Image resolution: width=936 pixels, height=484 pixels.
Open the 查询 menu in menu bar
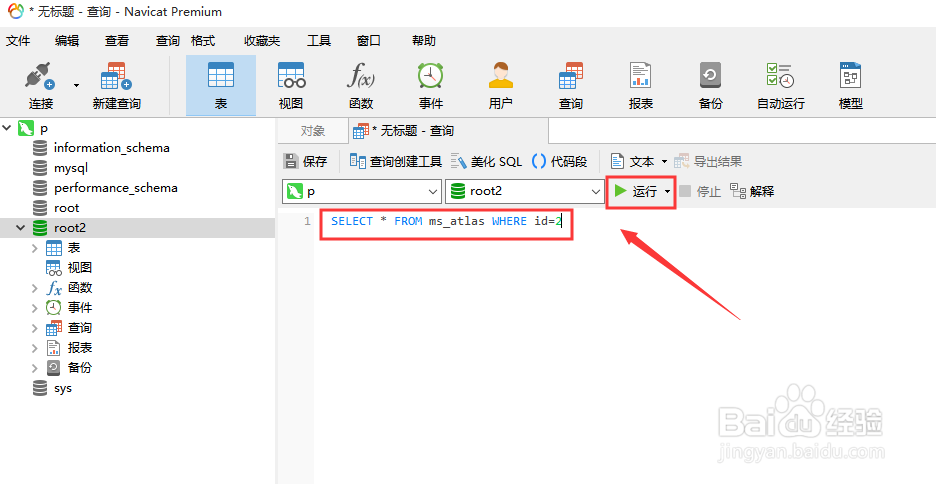point(168,41)
